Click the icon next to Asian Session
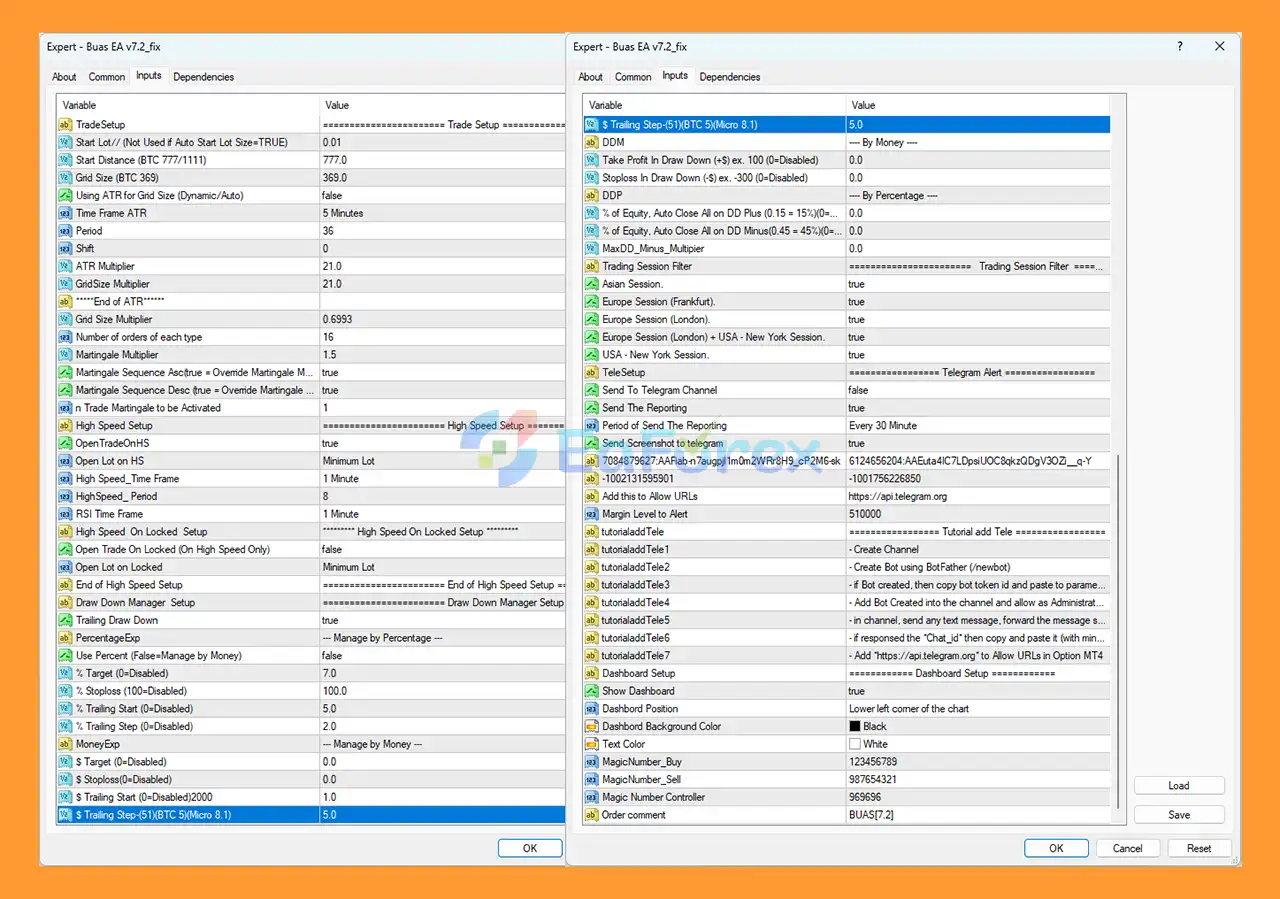 (592, 284)
